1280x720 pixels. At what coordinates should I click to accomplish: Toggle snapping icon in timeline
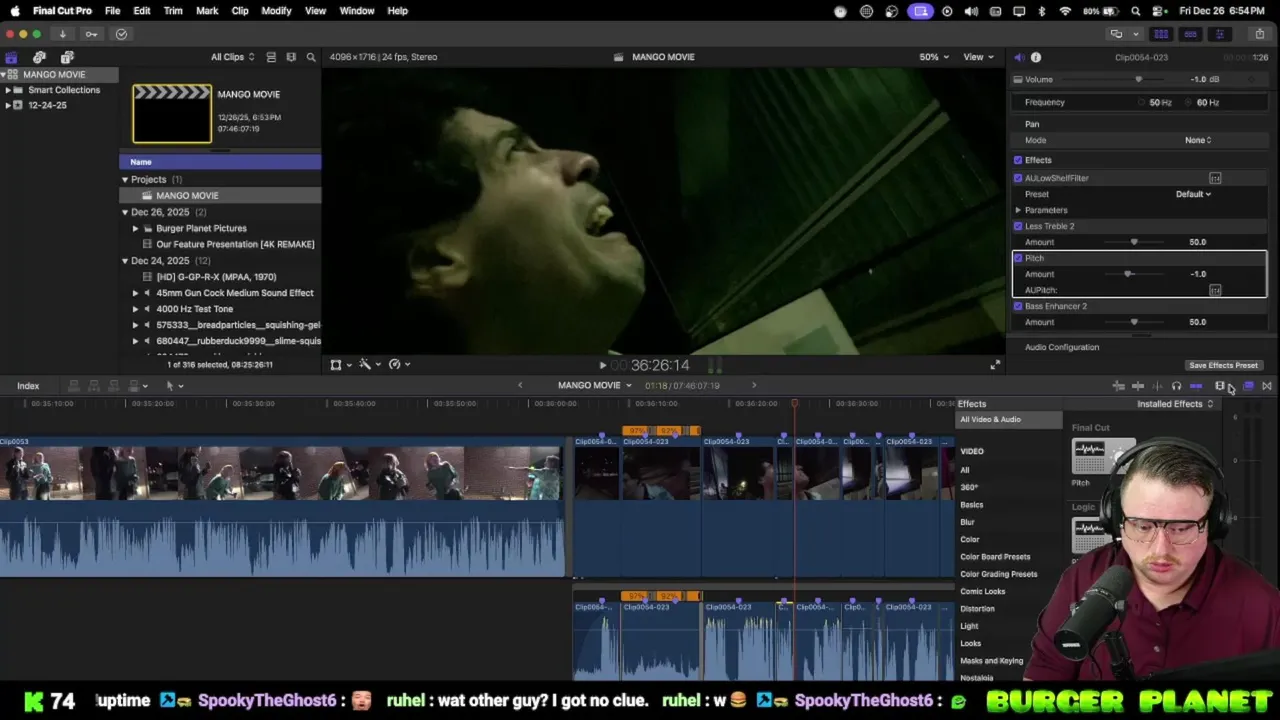pyautogui.click(x=1195, y=386)
